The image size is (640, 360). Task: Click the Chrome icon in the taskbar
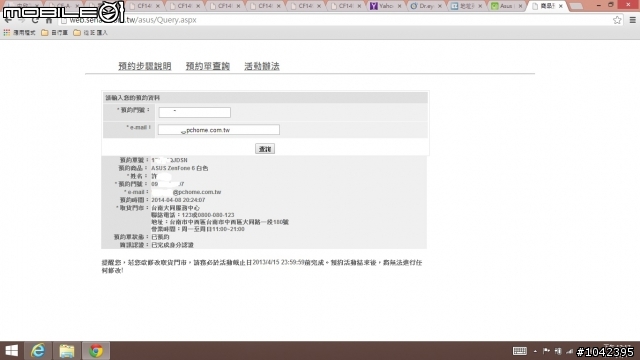(96, 351)
